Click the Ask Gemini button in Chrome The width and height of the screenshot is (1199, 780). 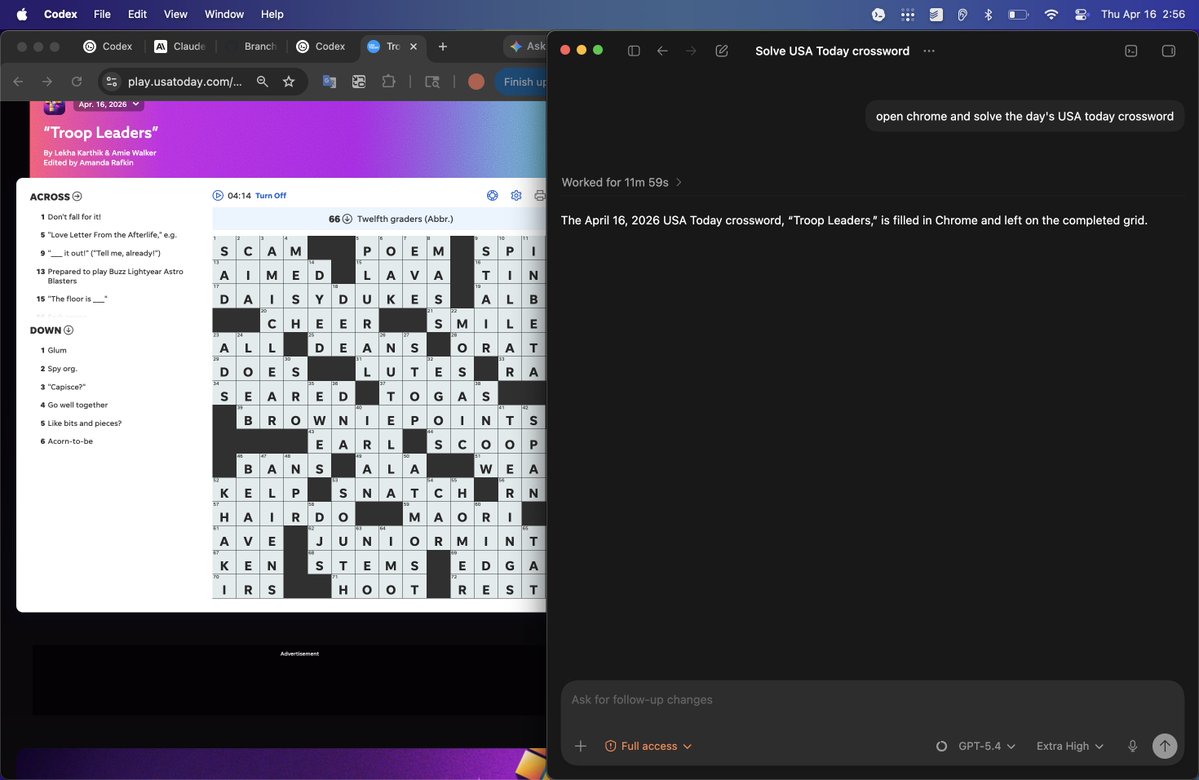click(526, 47)
